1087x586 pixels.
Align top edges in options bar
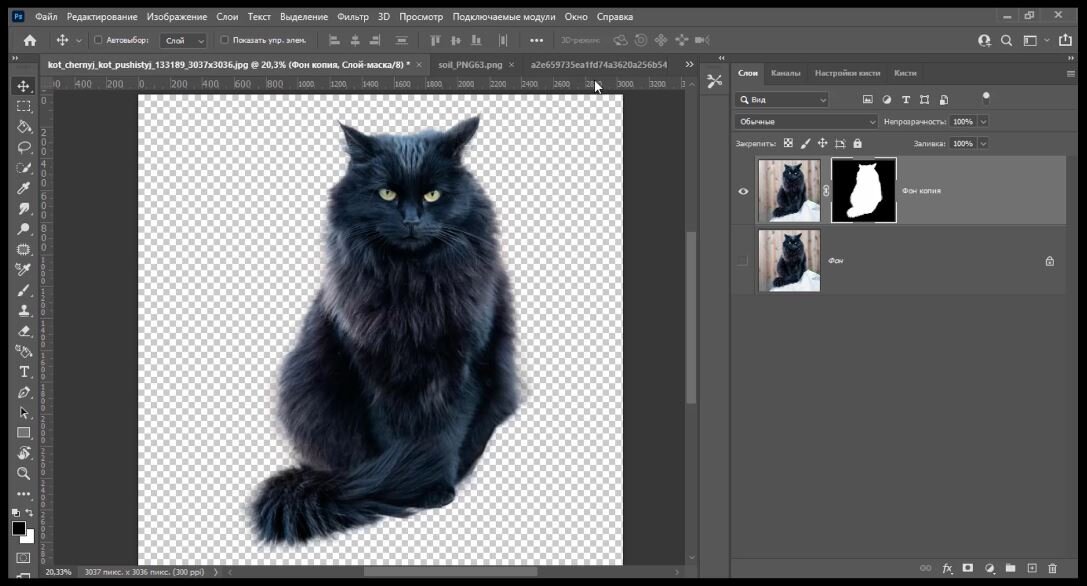435,40
